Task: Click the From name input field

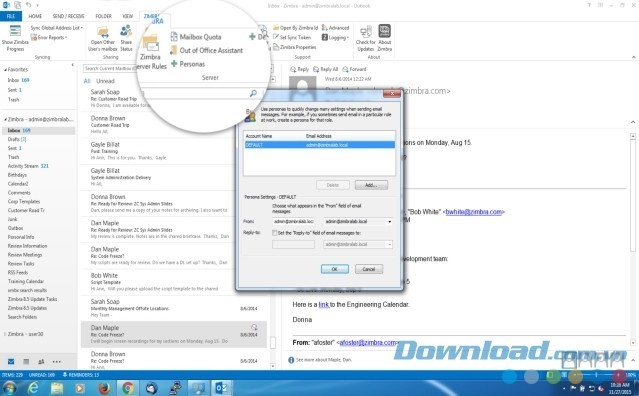Action: [x=293, y=222]
